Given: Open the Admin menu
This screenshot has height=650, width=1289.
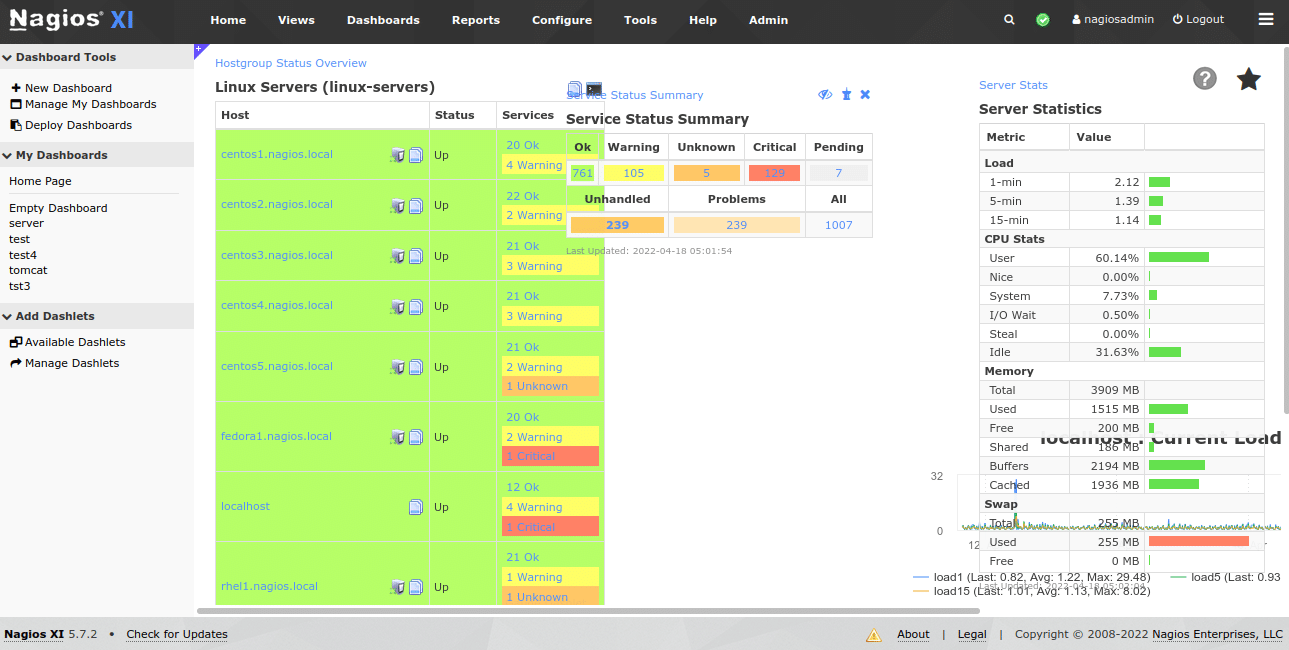Looking at the screenshot, I should pyautogui.click(x=768, y=20).
